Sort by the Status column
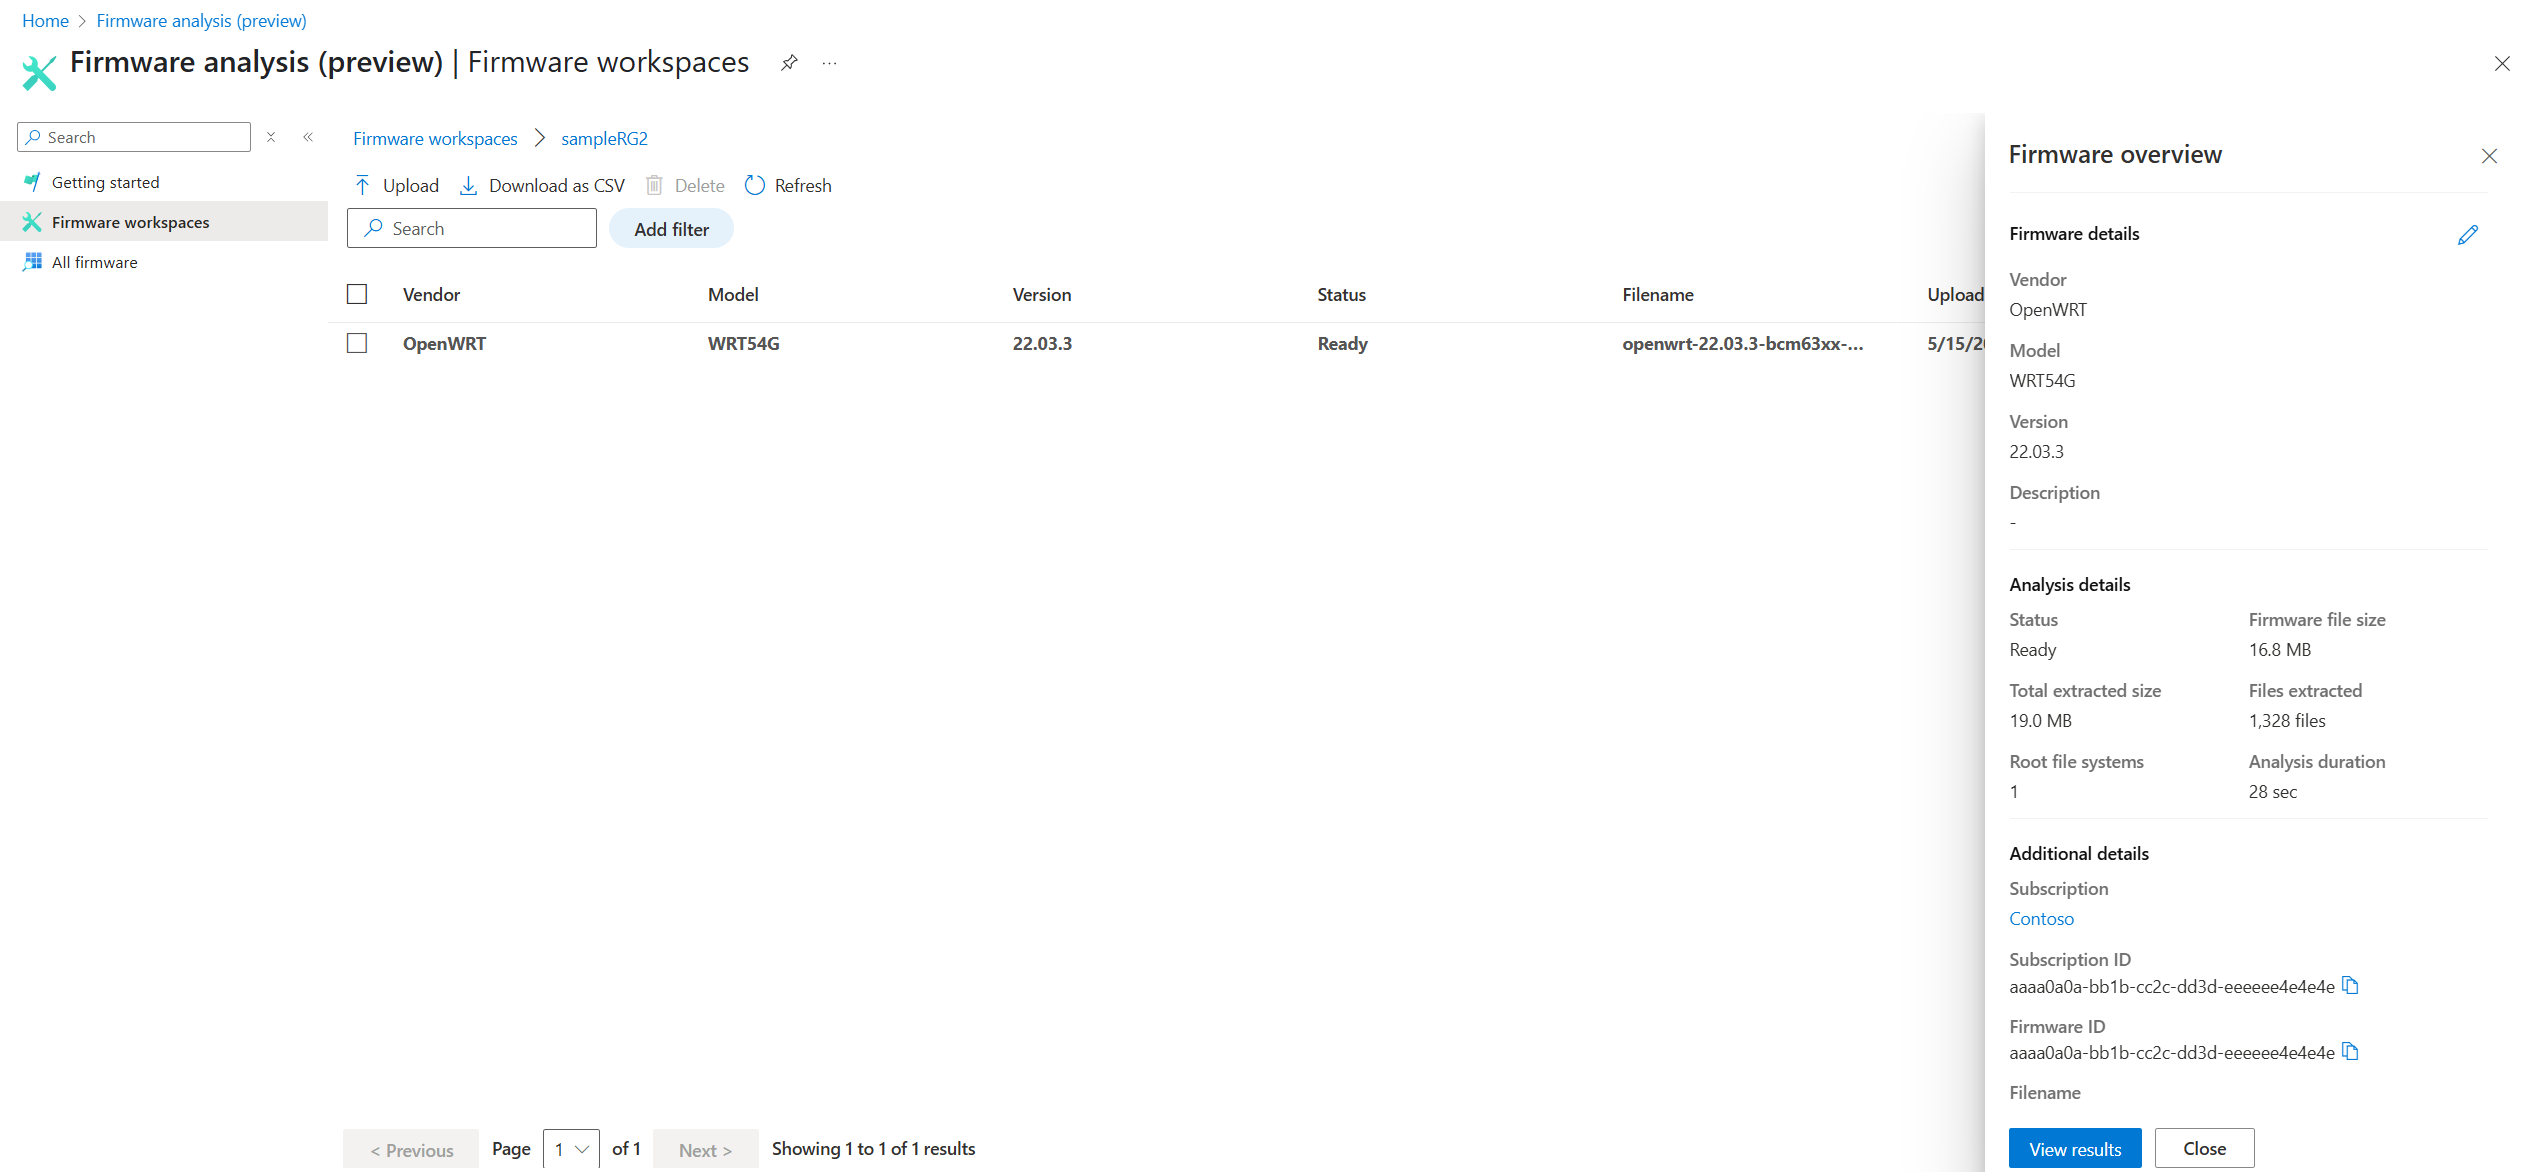 [x=1341, y=295]
